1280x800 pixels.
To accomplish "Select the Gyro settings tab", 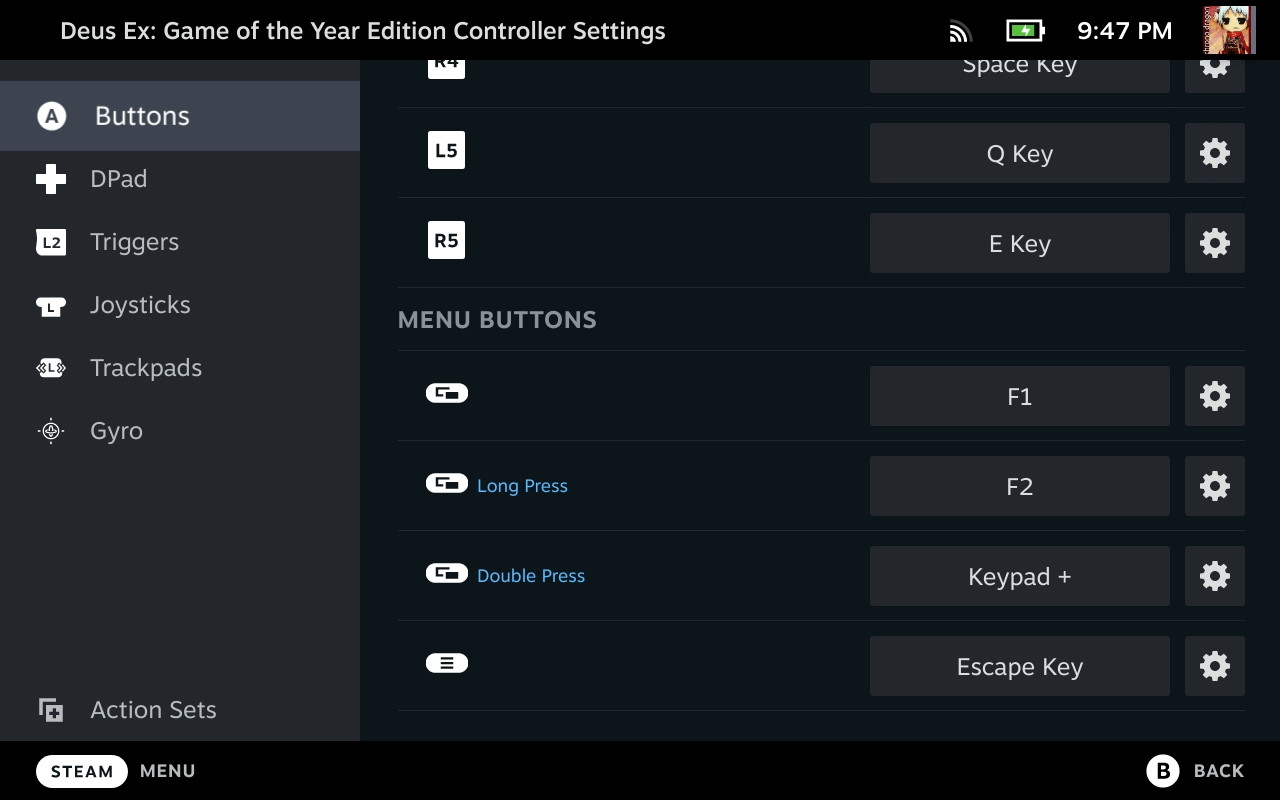I will pyautogui.click(x=116, y=431).
